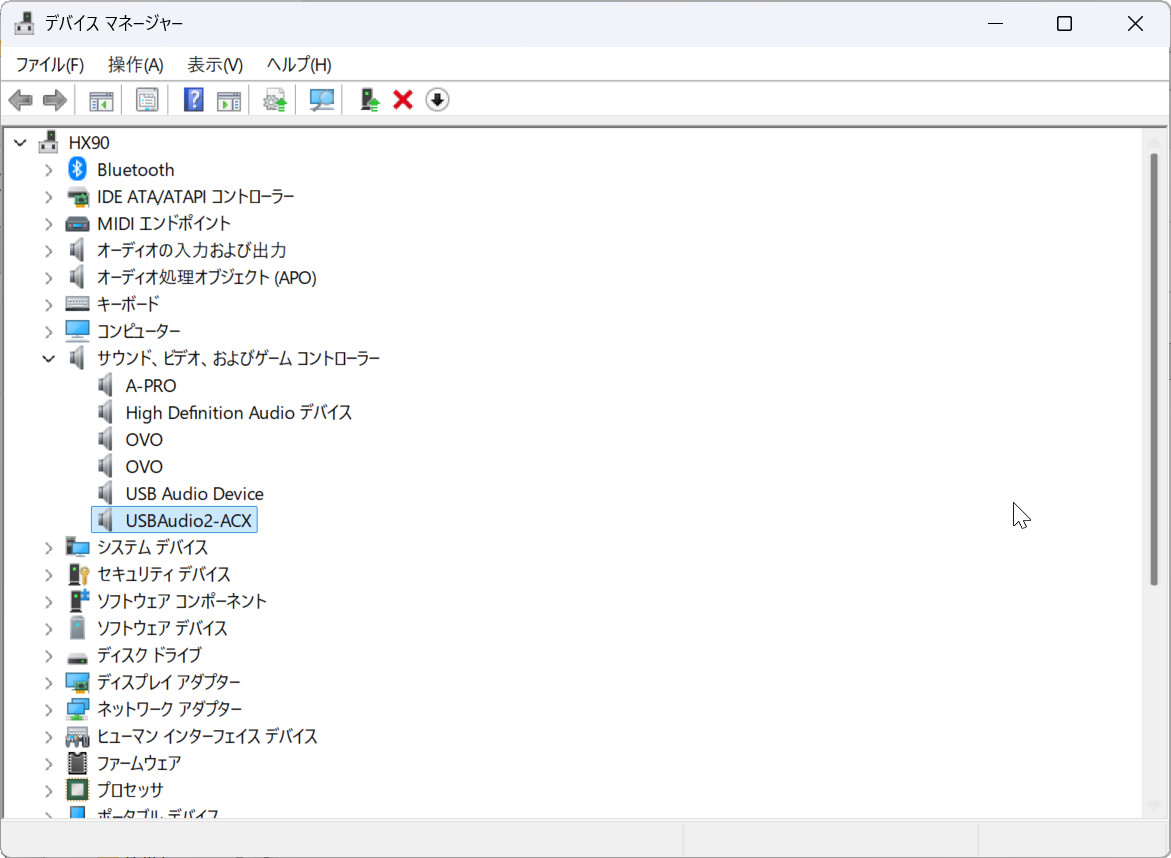Click the Back arrow toolbar icon
Image resolution: width=1171 pixels, height=858 pixels.
20,100
